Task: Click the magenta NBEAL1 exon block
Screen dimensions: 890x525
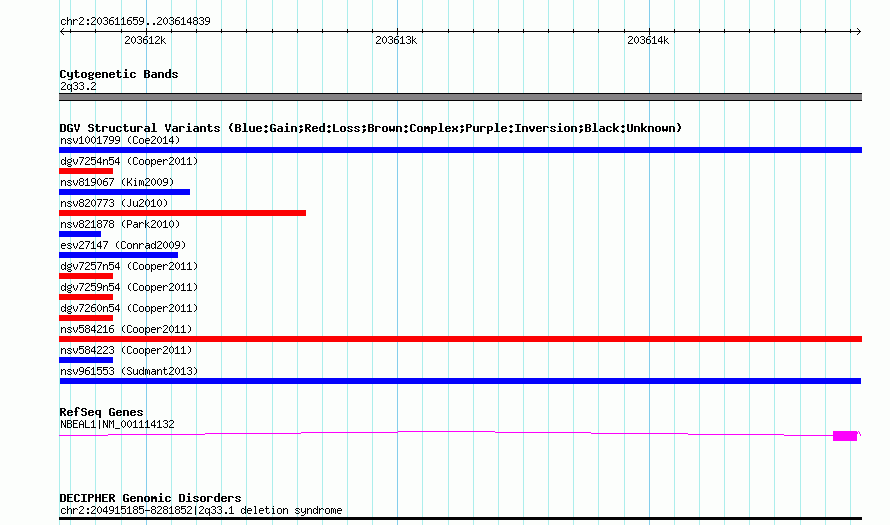Action: tap(845, 436)
